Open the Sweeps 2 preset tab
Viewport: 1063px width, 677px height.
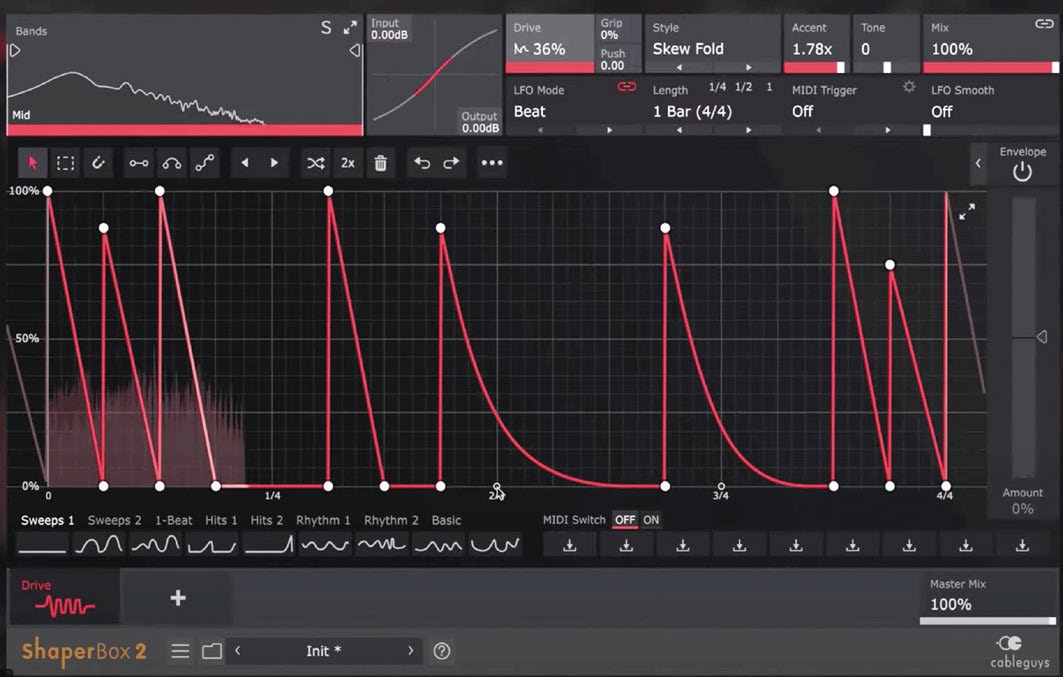115,520
